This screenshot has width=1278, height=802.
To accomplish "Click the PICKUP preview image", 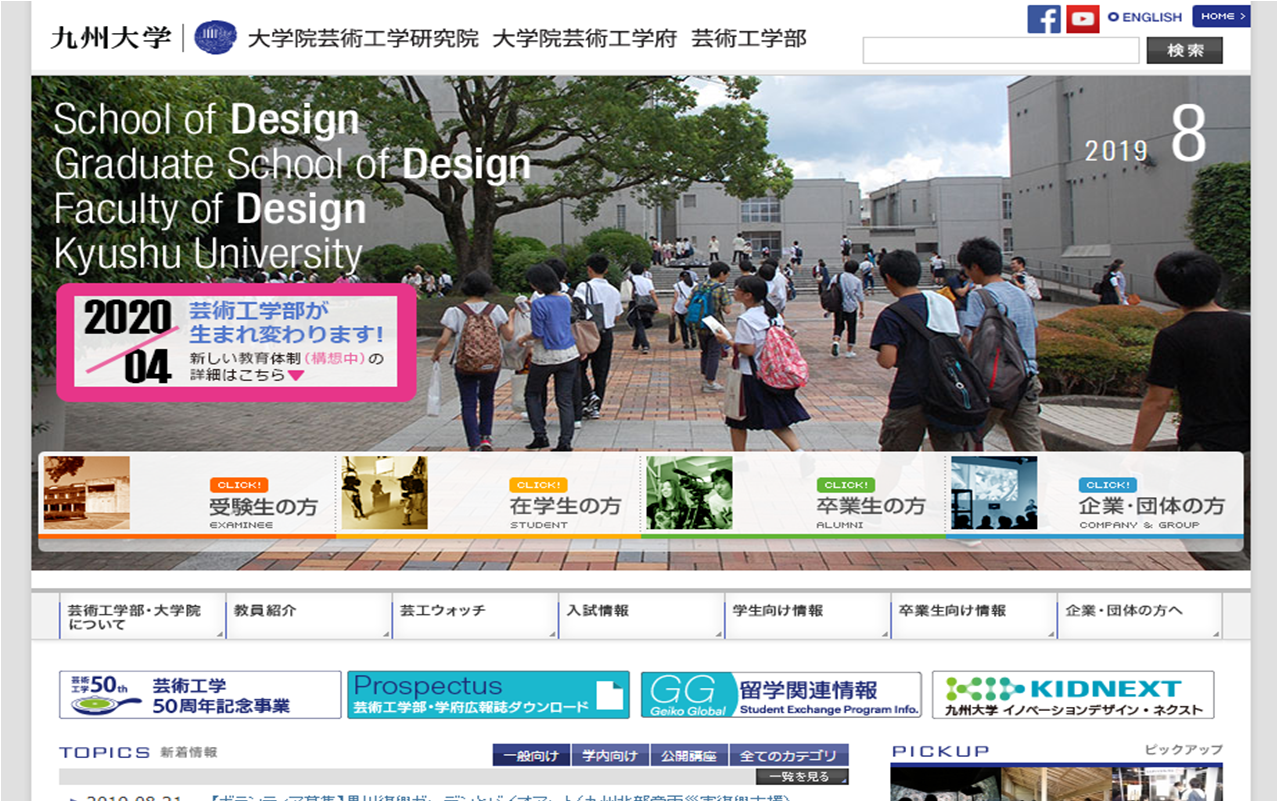I will click(x=1056, y=784).
